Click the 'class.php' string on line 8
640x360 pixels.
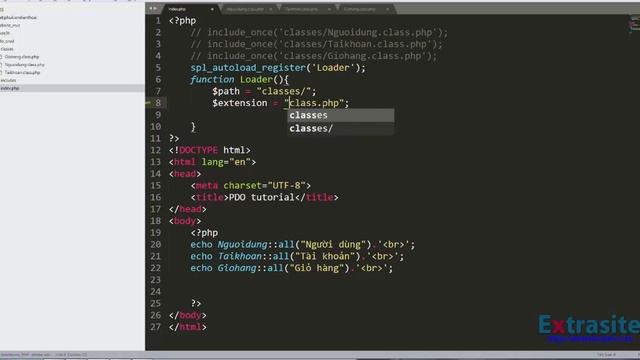point(314,103)
